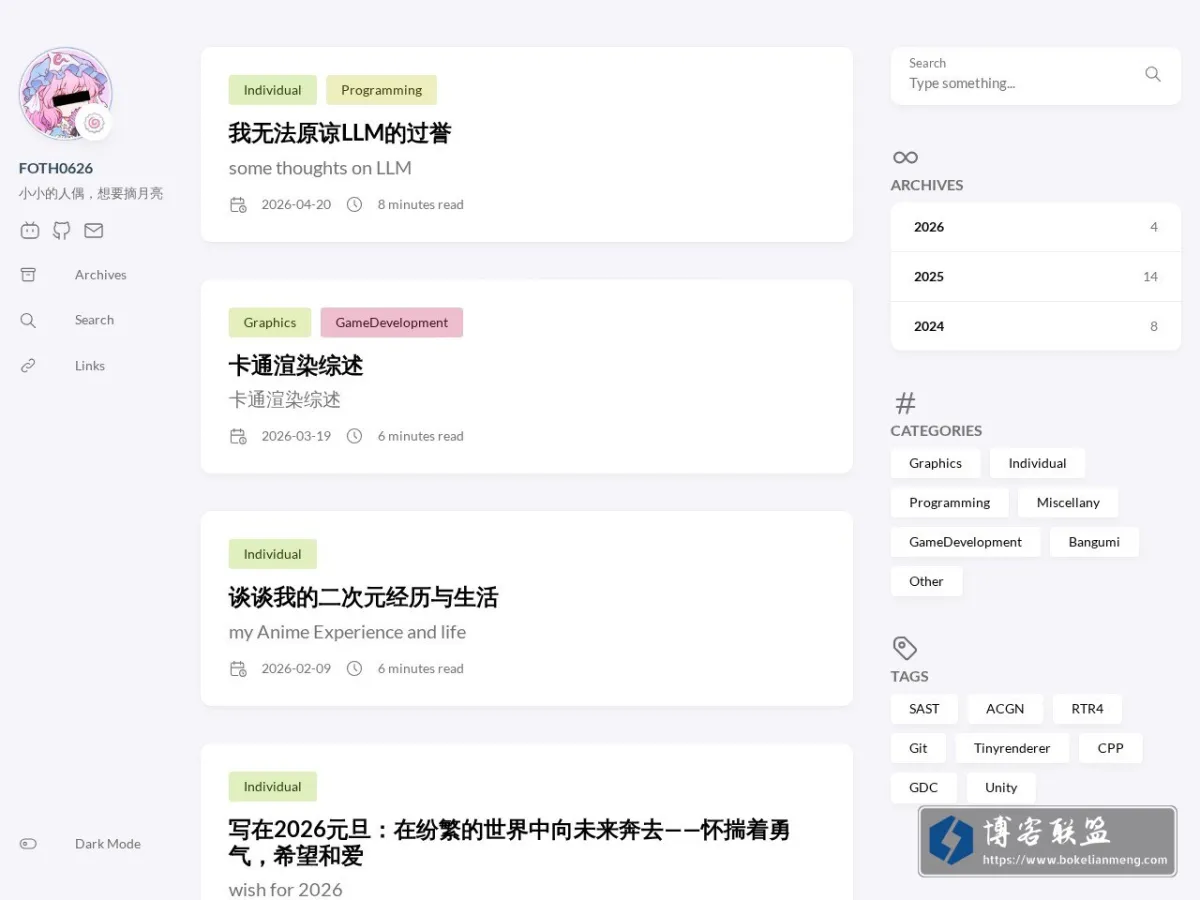Open post 谈谈我的二次元经历与生活
Screen dimensions: 1200x900
[x=363, y=598]
